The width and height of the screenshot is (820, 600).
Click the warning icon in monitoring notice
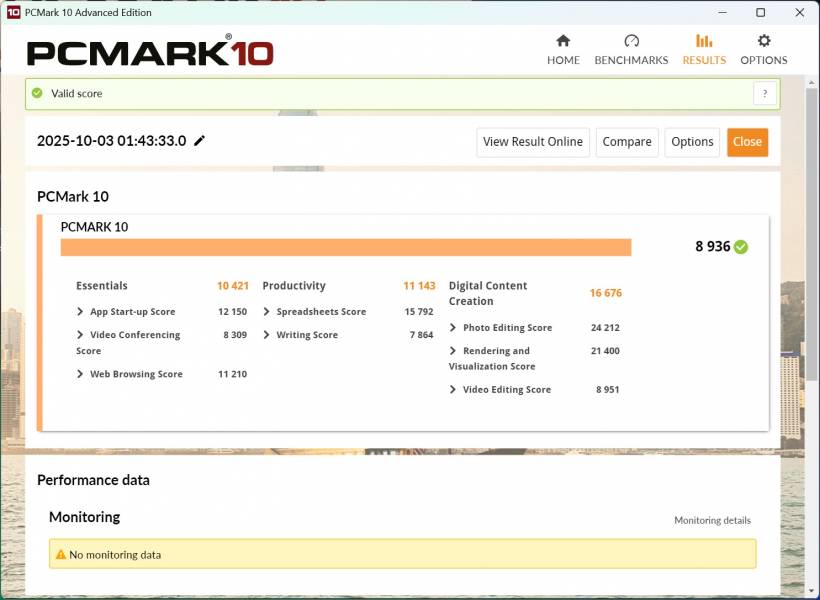pyautogui.click(x=60, y=554)
